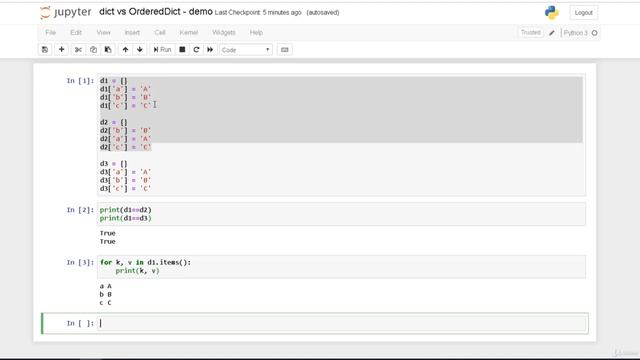The height and width of the screenshot is (360, 640).
Task: Click the pencil edit mode icon
Action: pos(552,33)
